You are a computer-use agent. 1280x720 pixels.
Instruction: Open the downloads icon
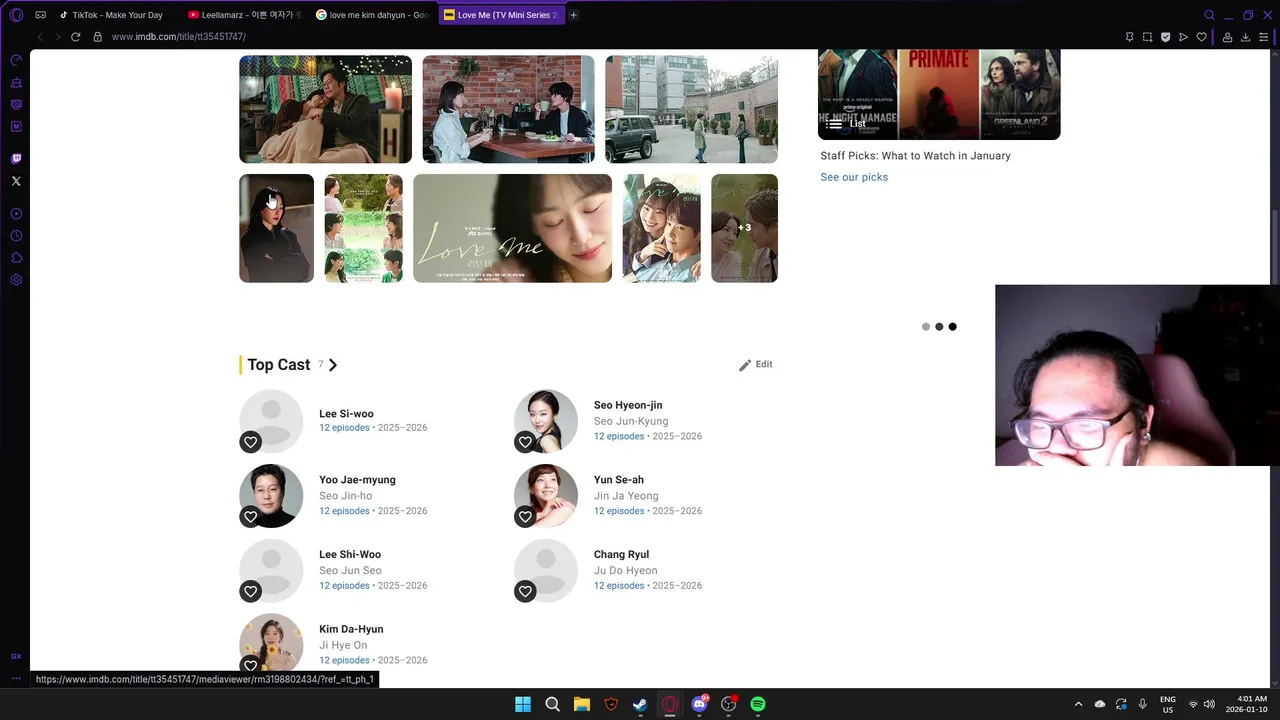[1245, 37]
